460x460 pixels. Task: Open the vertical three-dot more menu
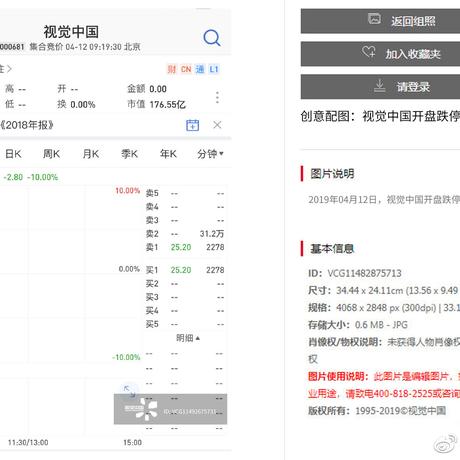217,97
